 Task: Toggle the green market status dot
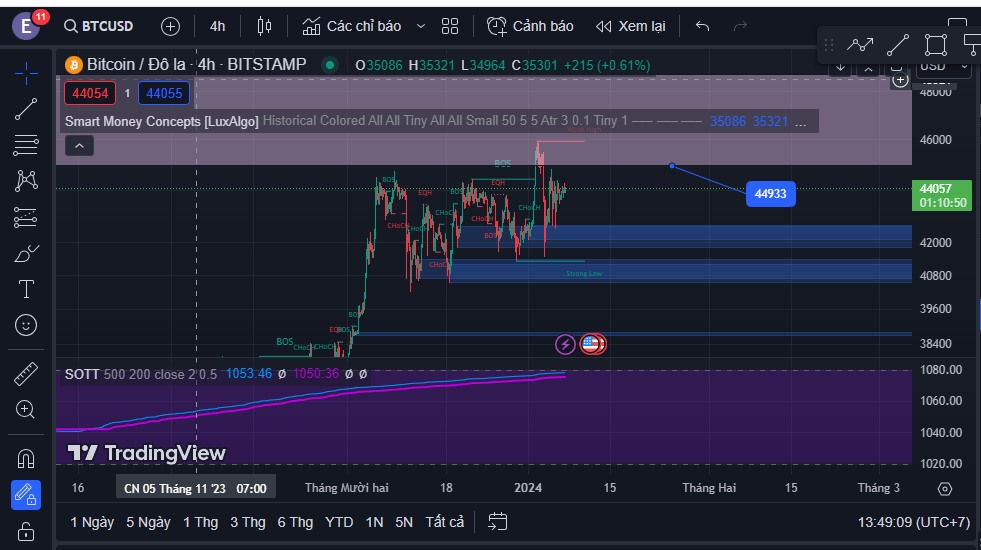(330, 64)
